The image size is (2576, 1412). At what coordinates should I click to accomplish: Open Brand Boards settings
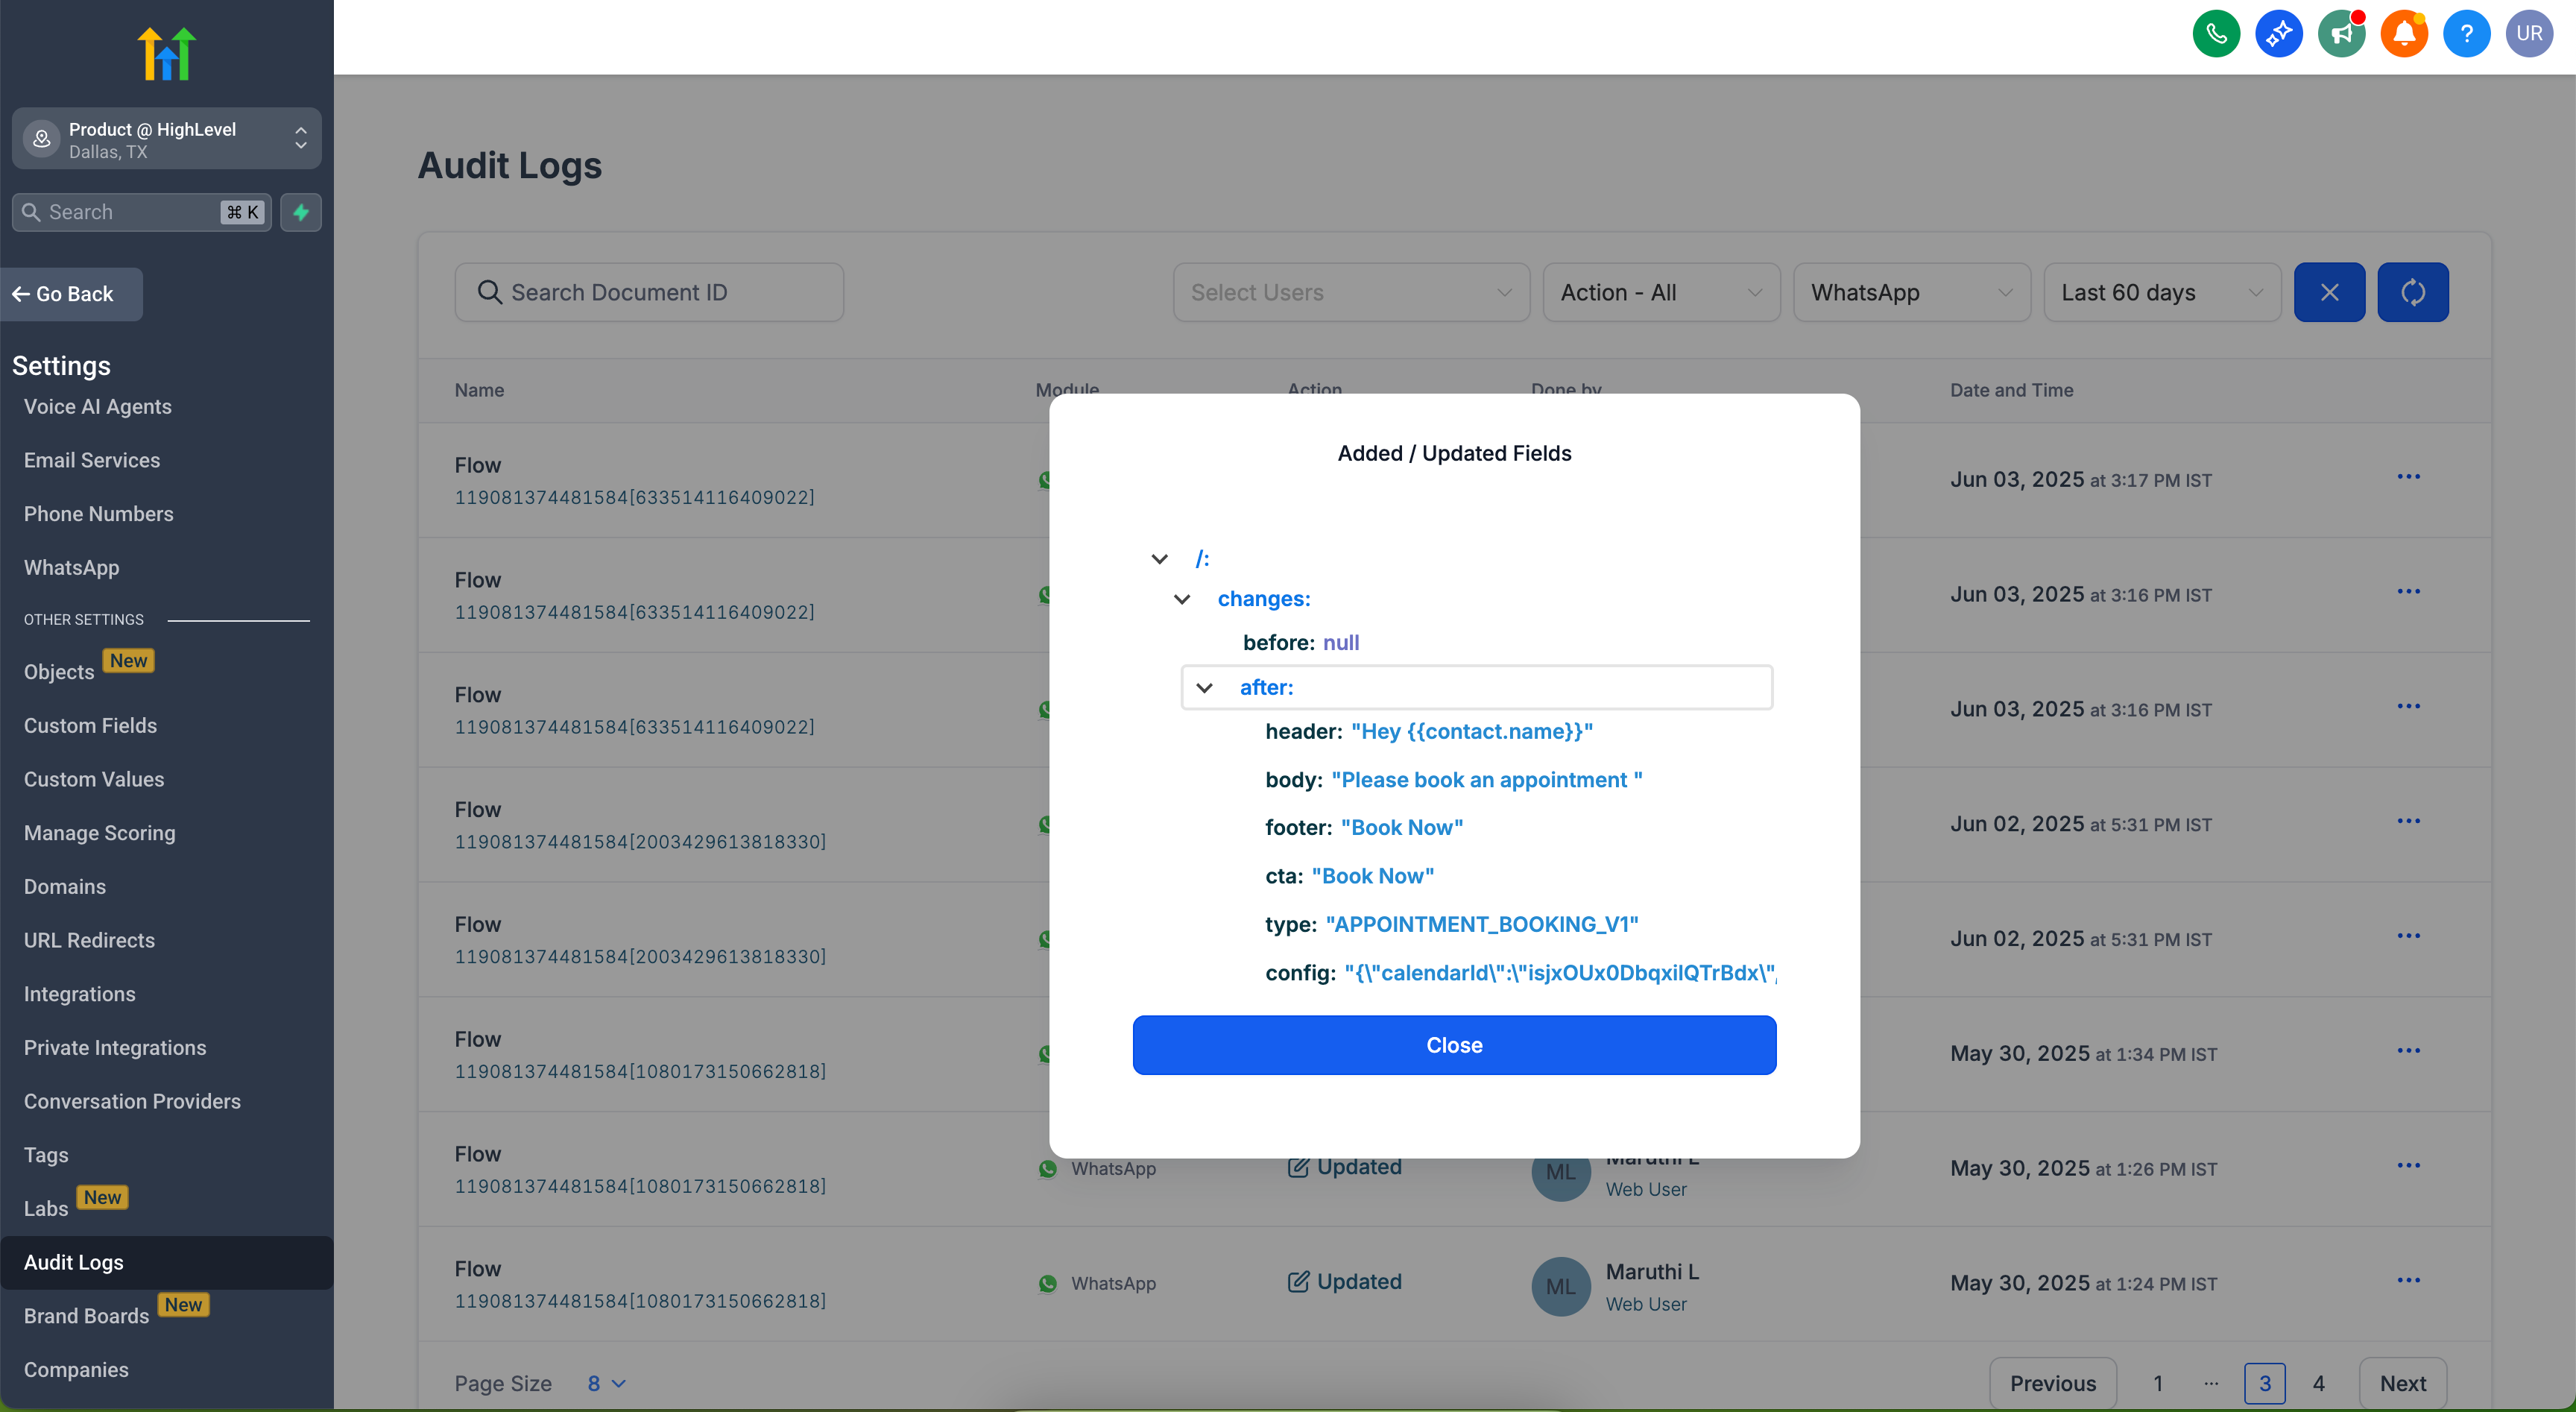[x=87, y=1317]
